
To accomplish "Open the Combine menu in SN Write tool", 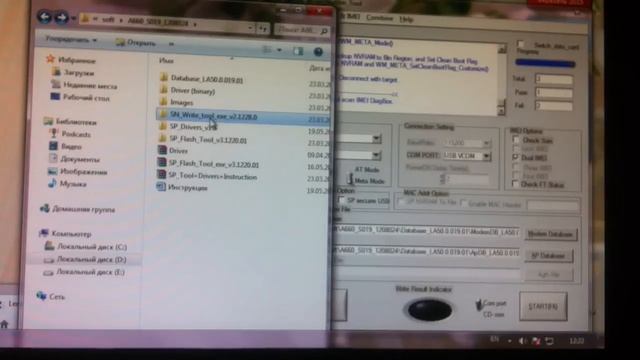I will 380,18.
